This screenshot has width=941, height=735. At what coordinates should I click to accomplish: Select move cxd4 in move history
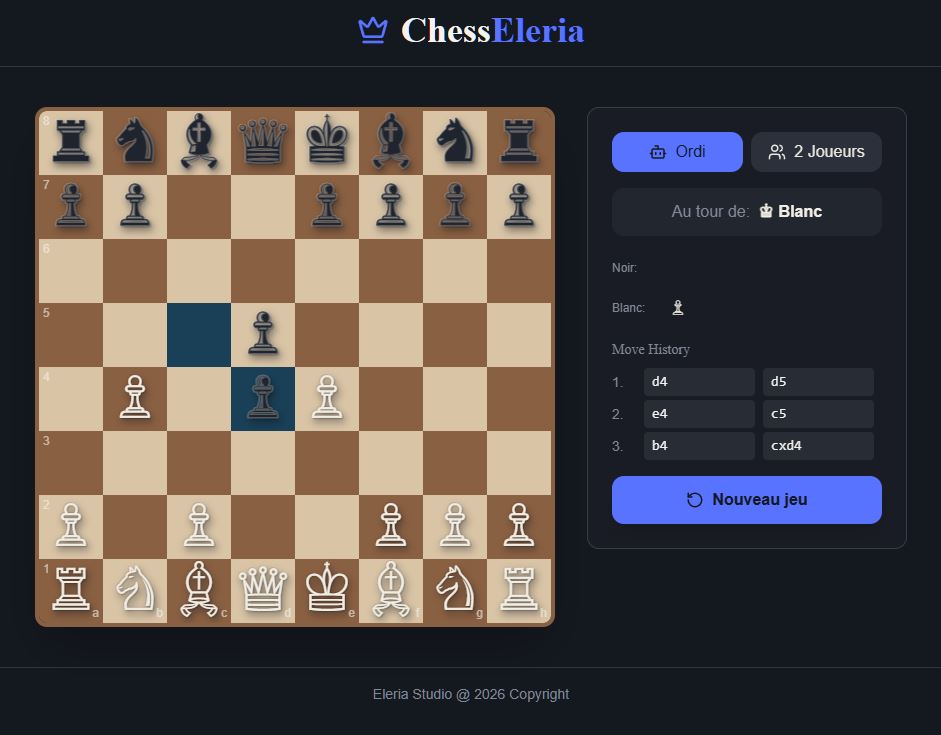pos(818,446)
